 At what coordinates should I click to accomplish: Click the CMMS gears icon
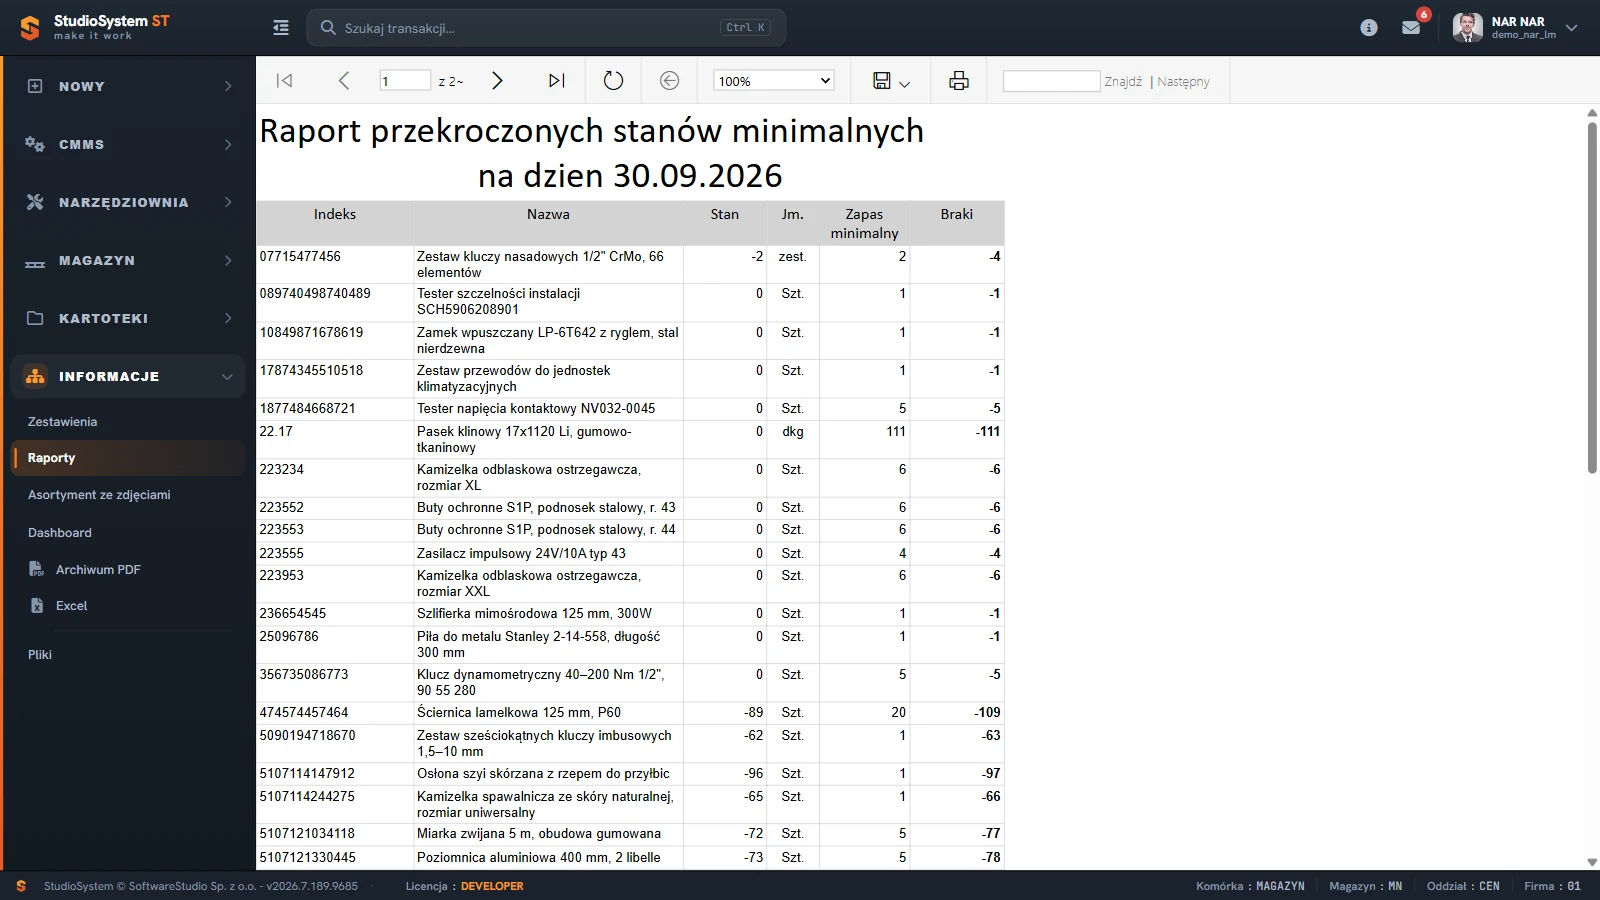click(x=35, y=144)
